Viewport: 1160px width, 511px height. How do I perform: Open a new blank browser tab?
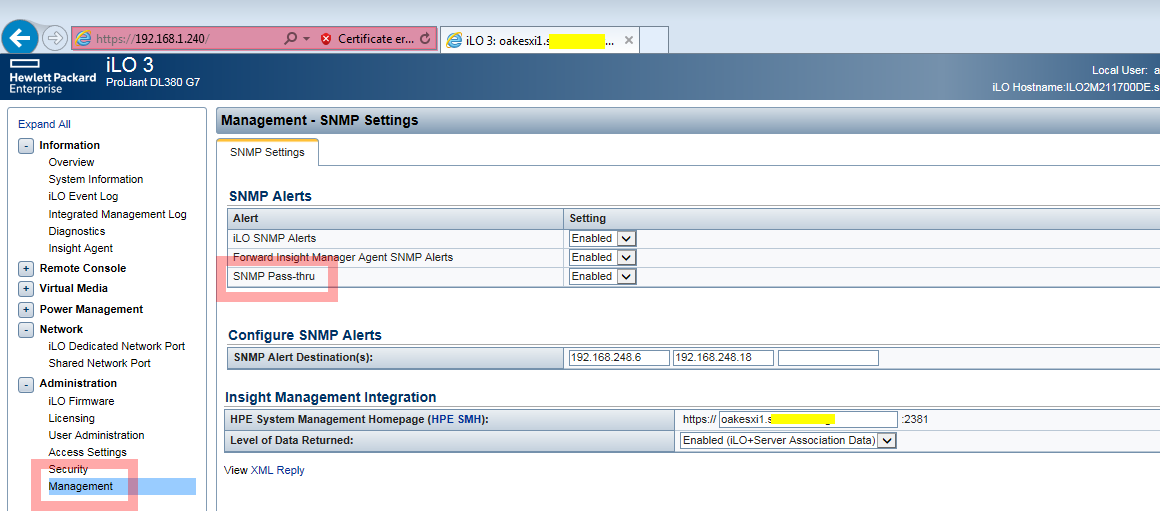pos(654,40)
